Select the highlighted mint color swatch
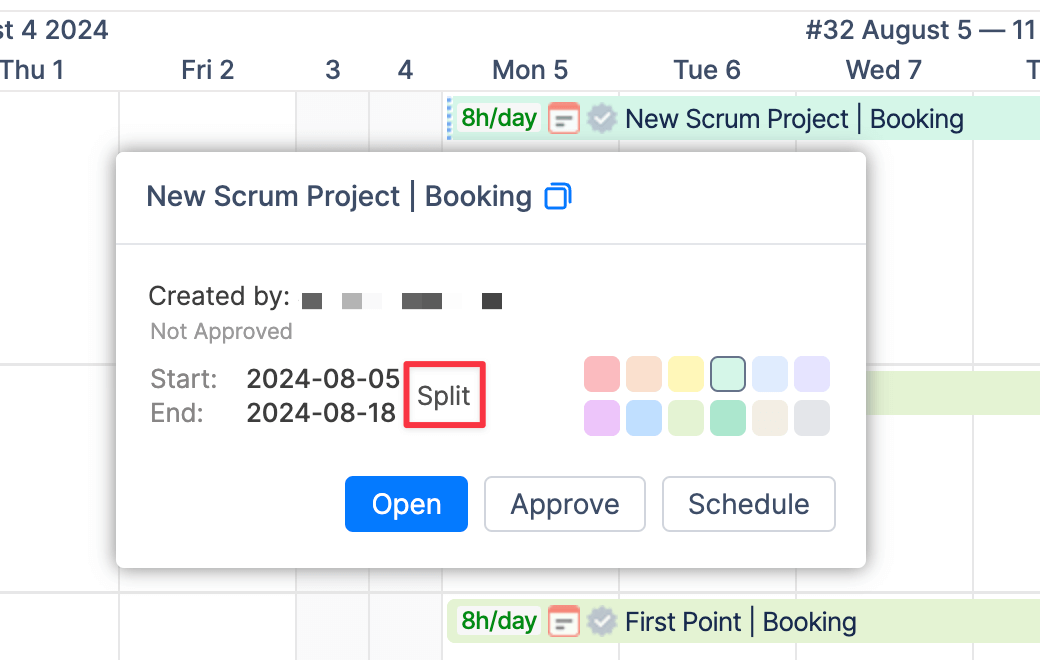 pos(728,374)
